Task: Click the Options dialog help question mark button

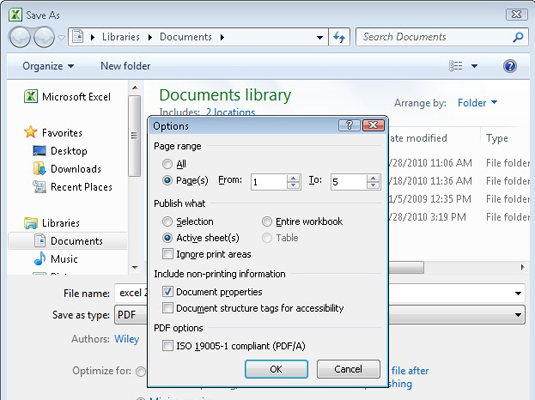Action: 349,125
